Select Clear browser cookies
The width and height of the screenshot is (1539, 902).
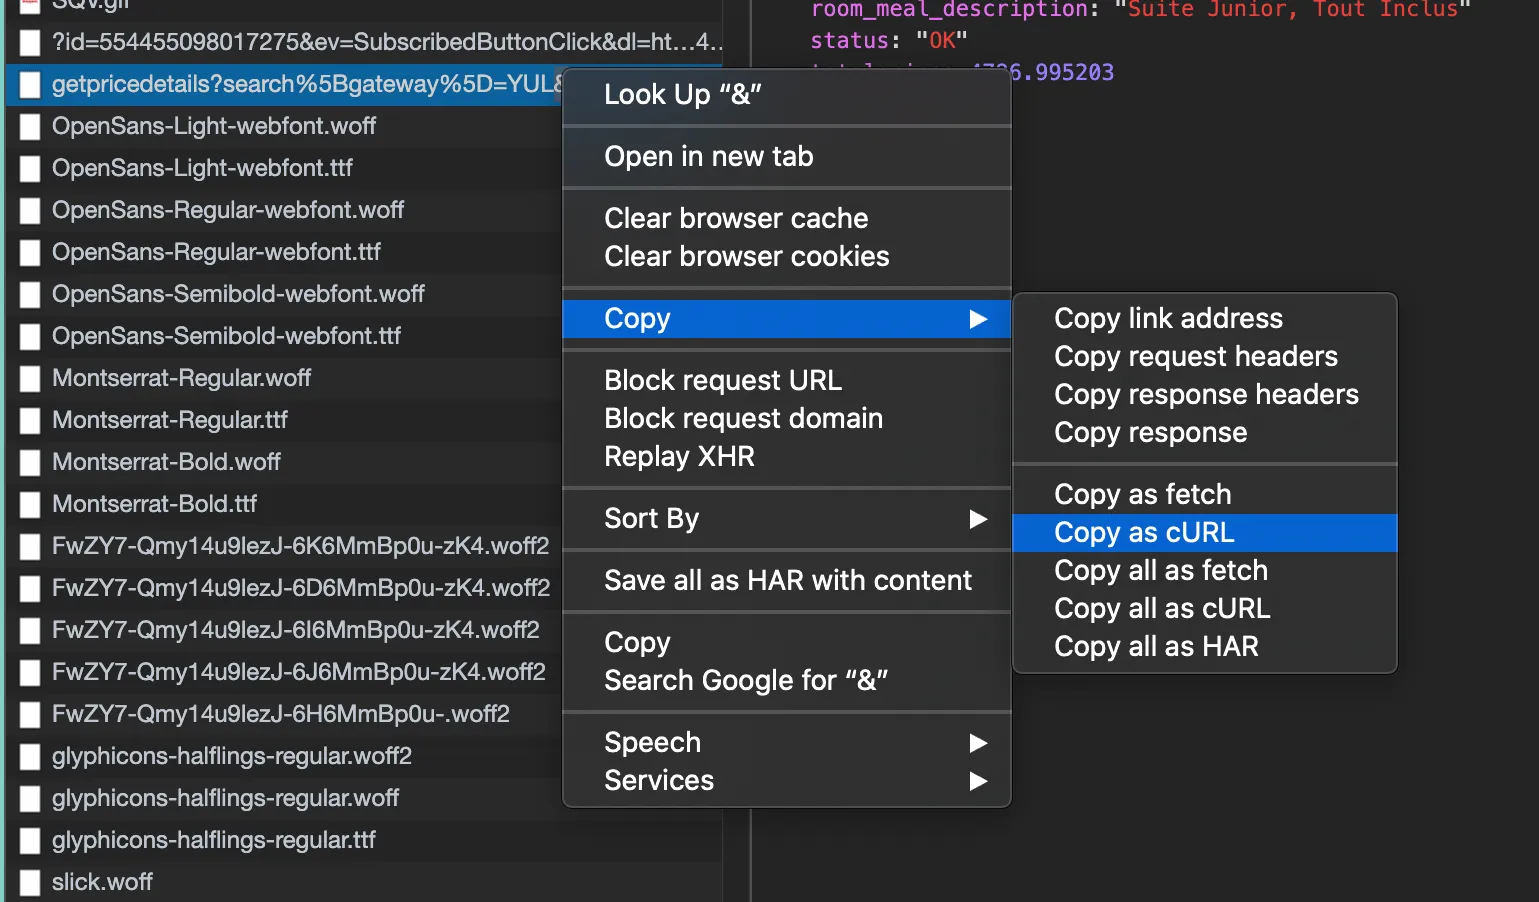(x=786, y=257)
